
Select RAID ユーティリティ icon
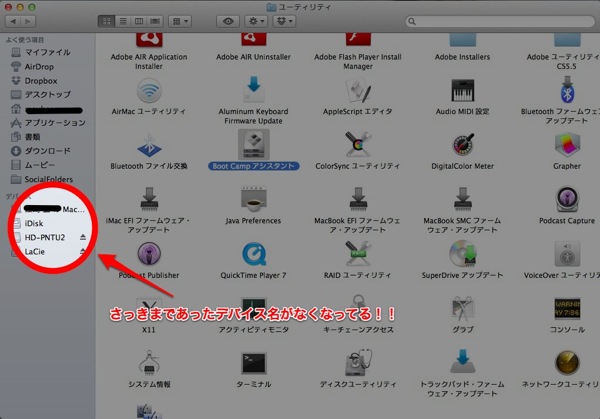click(x=358, y=254)
